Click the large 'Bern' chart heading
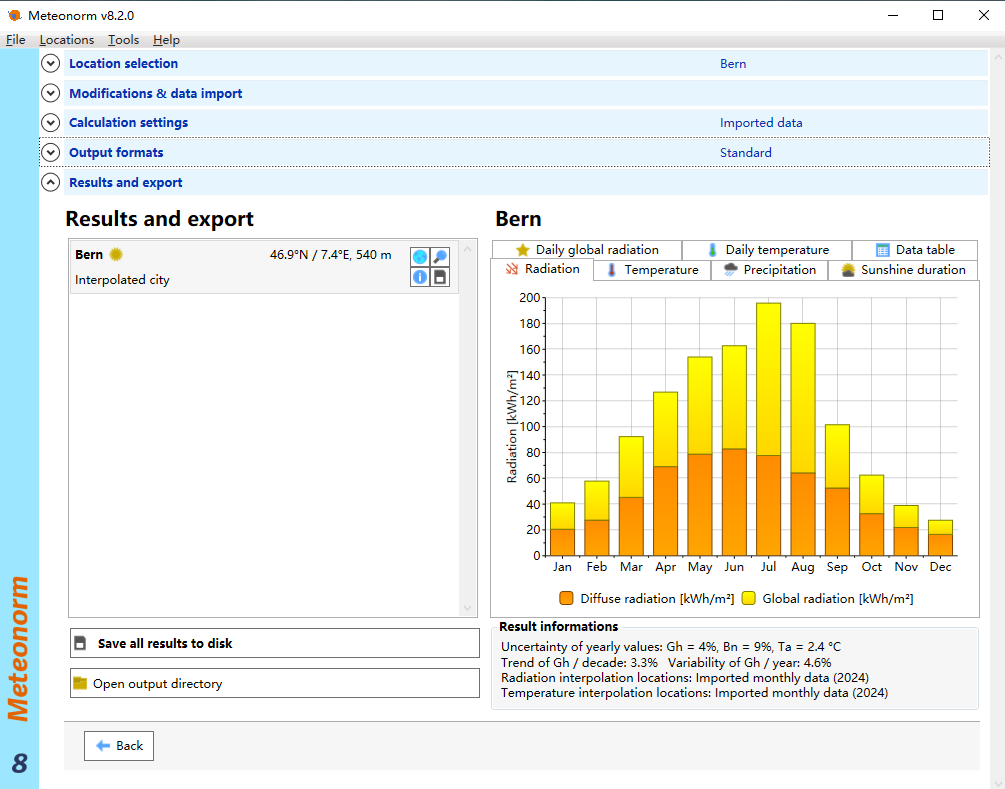 click(518, 219)
